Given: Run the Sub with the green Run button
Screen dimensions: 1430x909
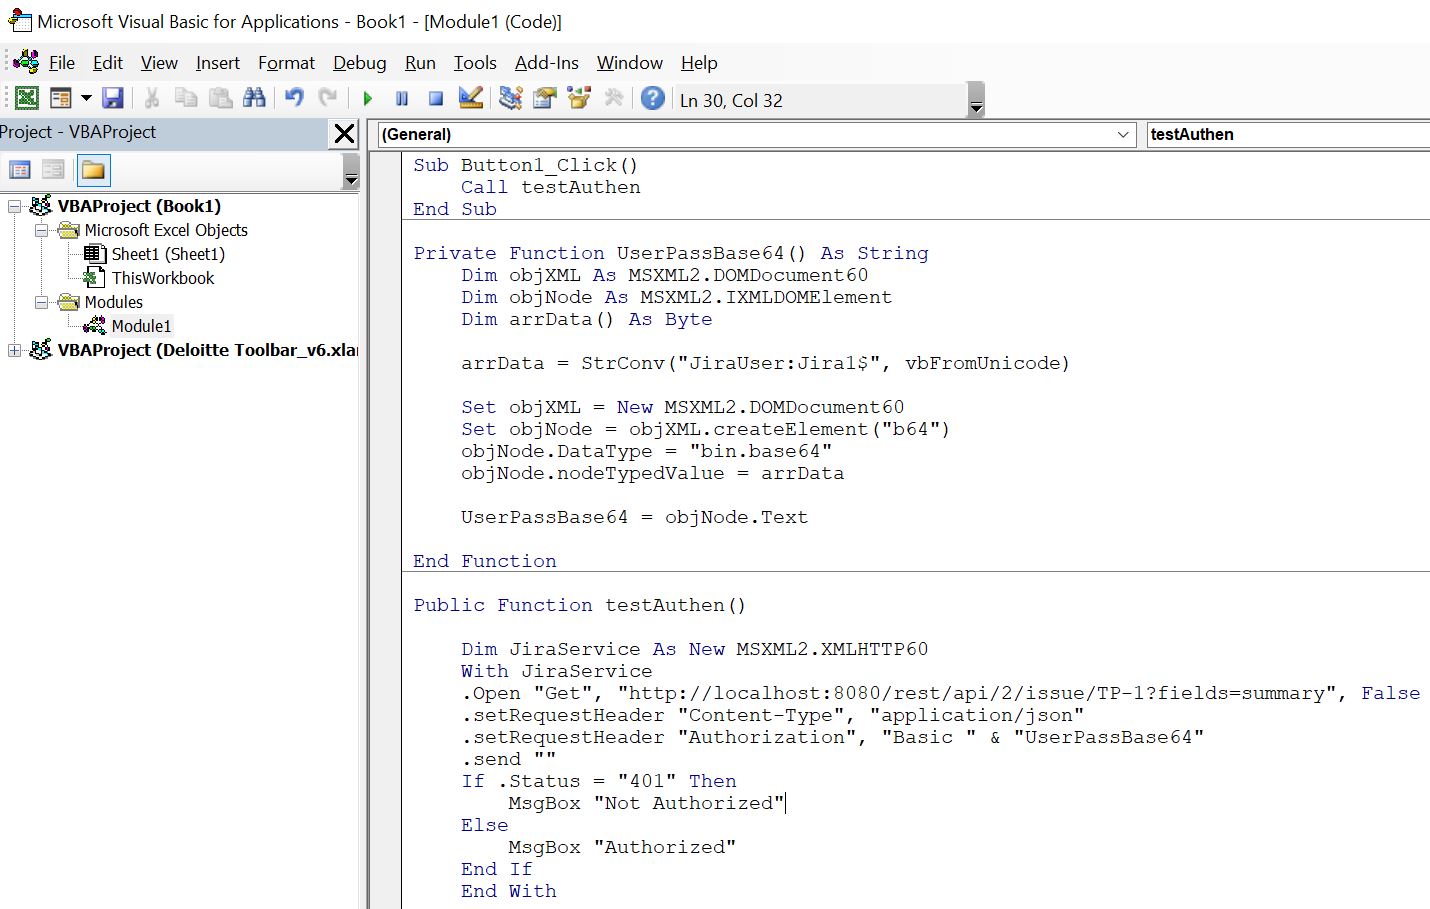Looking at the screenshot, I should [368, 98].
